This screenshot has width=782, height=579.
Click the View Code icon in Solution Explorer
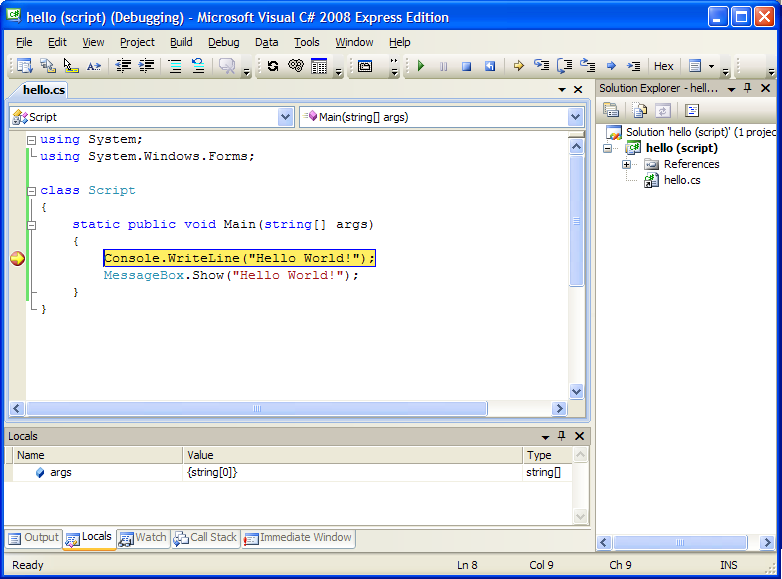(692, 110)
